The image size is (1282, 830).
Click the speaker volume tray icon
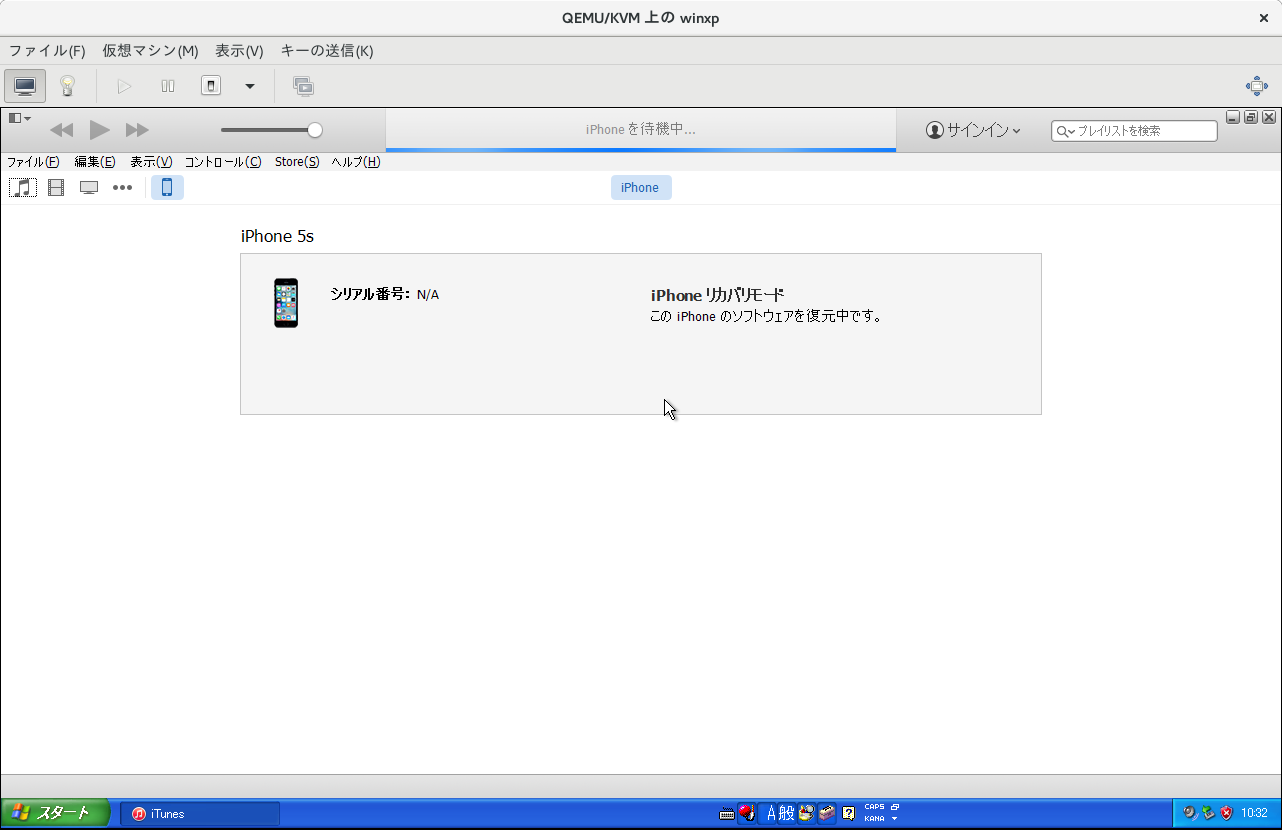click(x=1190, y=813)
